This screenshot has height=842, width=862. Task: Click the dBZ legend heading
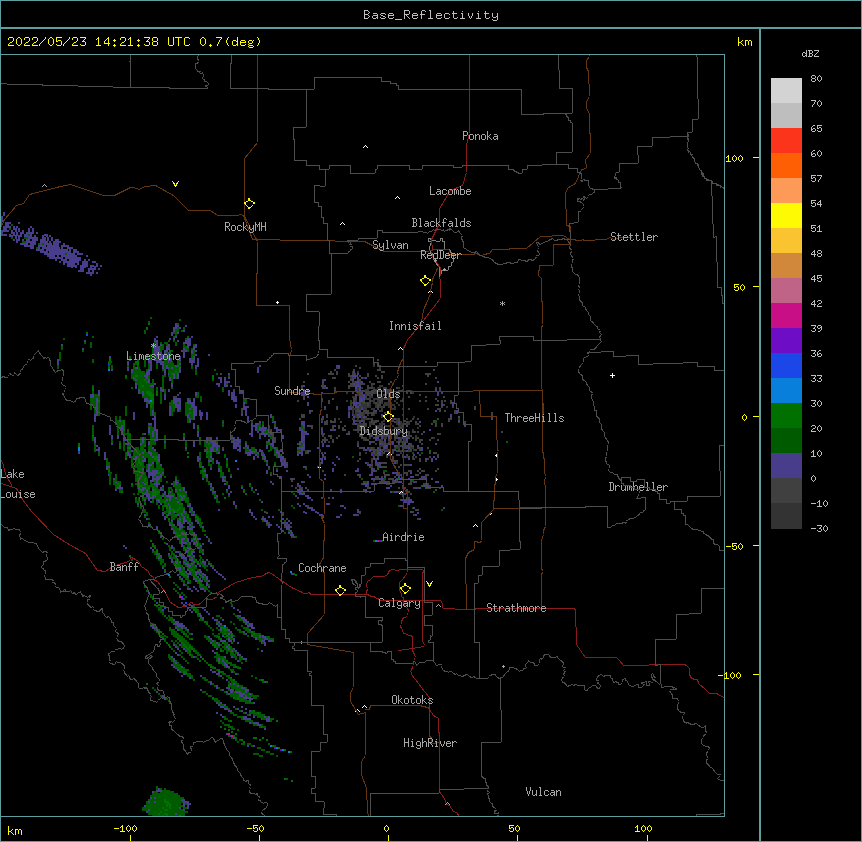810,53
